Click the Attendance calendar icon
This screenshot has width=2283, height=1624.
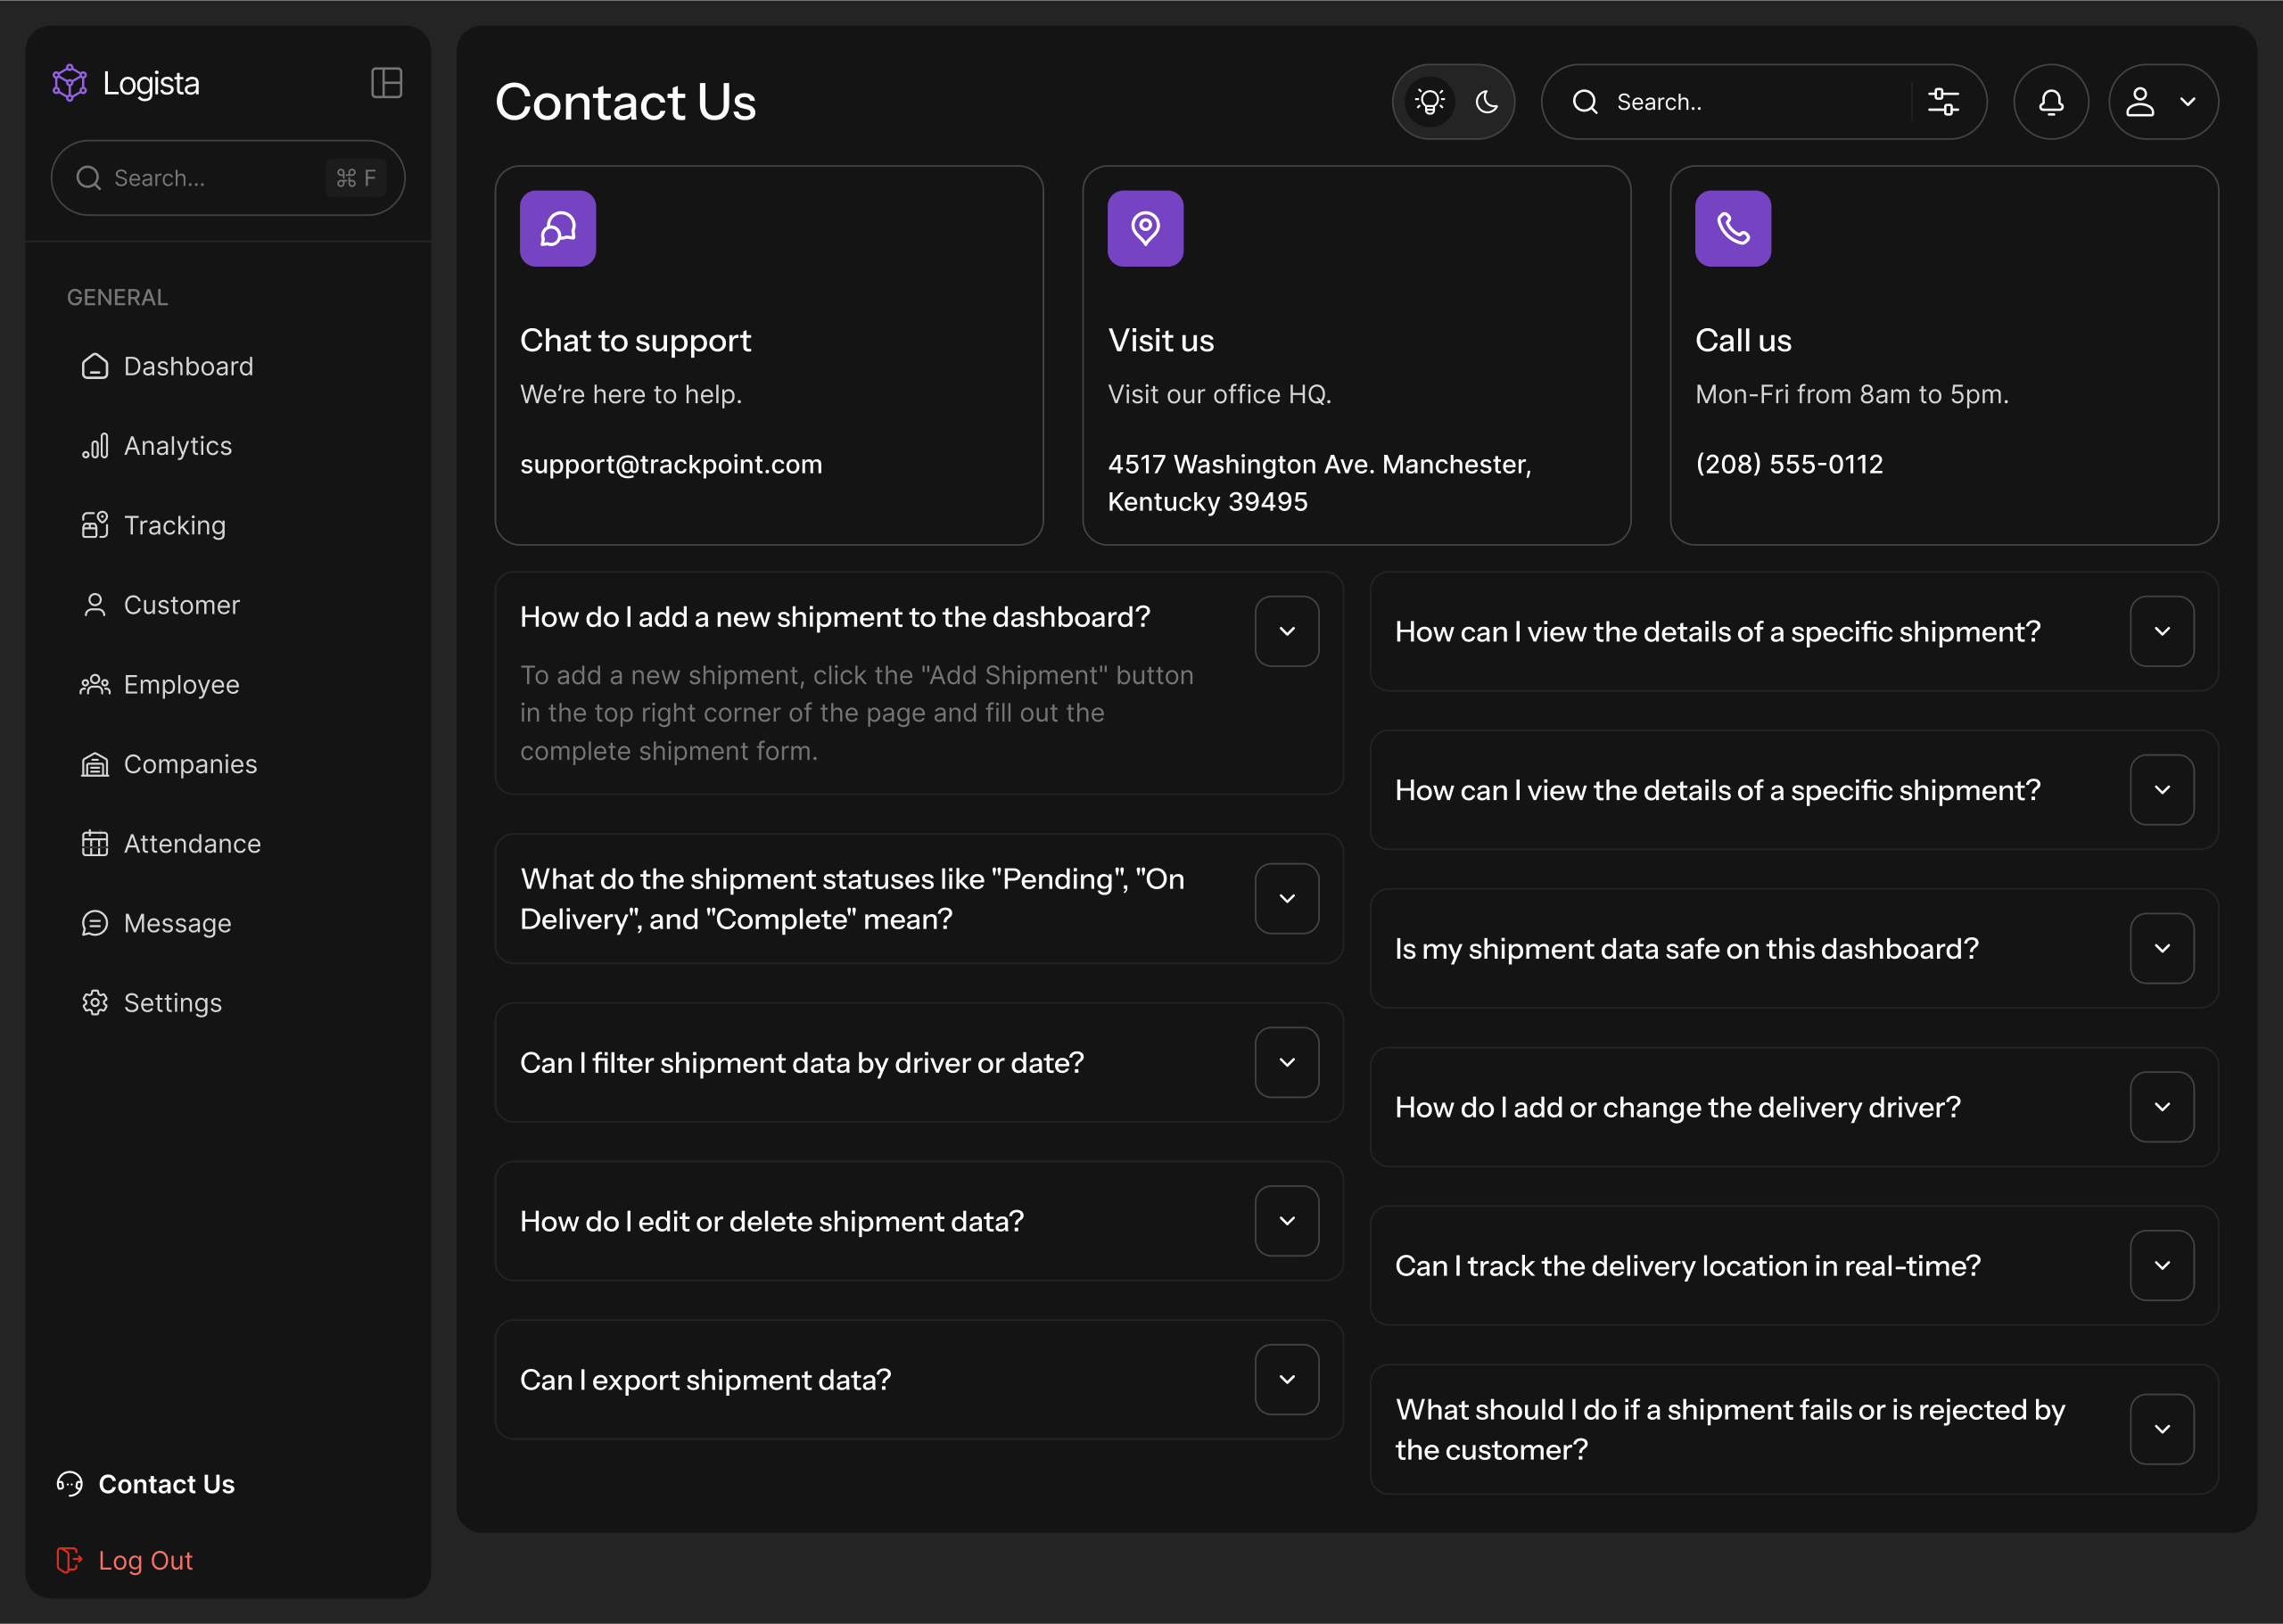point(95,844)
